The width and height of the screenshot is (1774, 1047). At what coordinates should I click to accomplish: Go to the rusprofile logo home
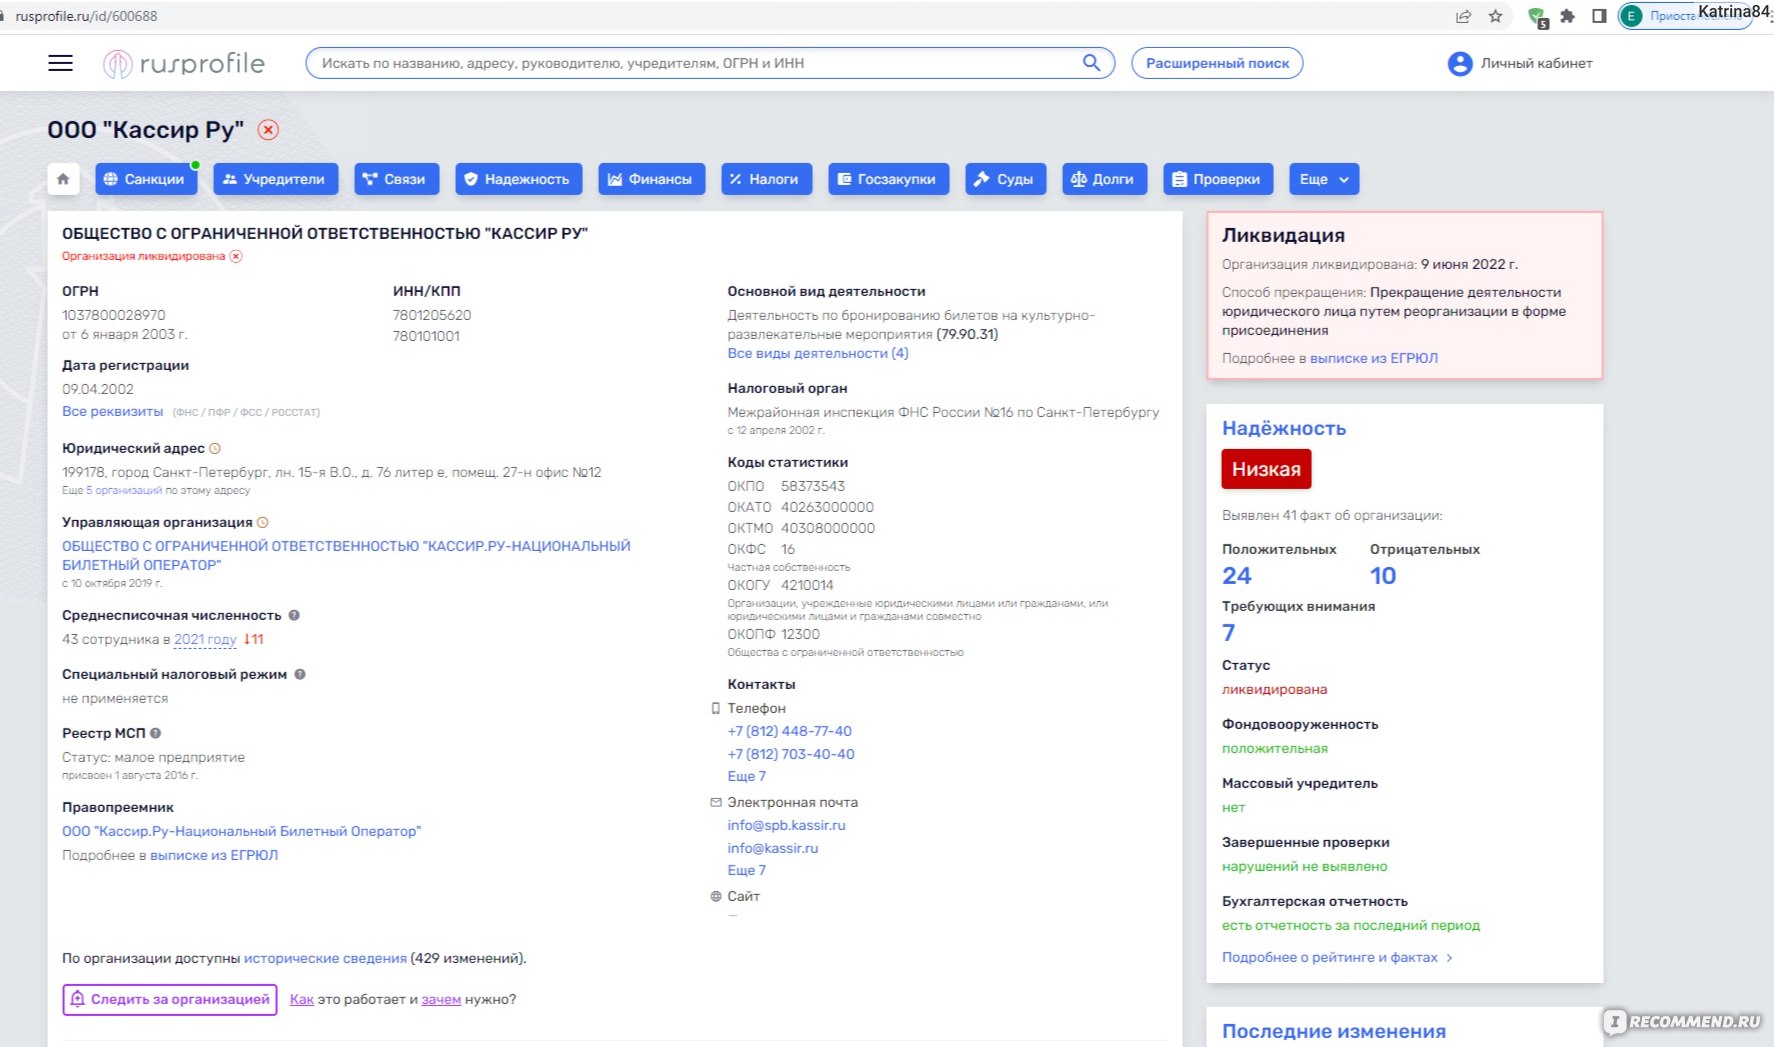click(x=184, y=63)
